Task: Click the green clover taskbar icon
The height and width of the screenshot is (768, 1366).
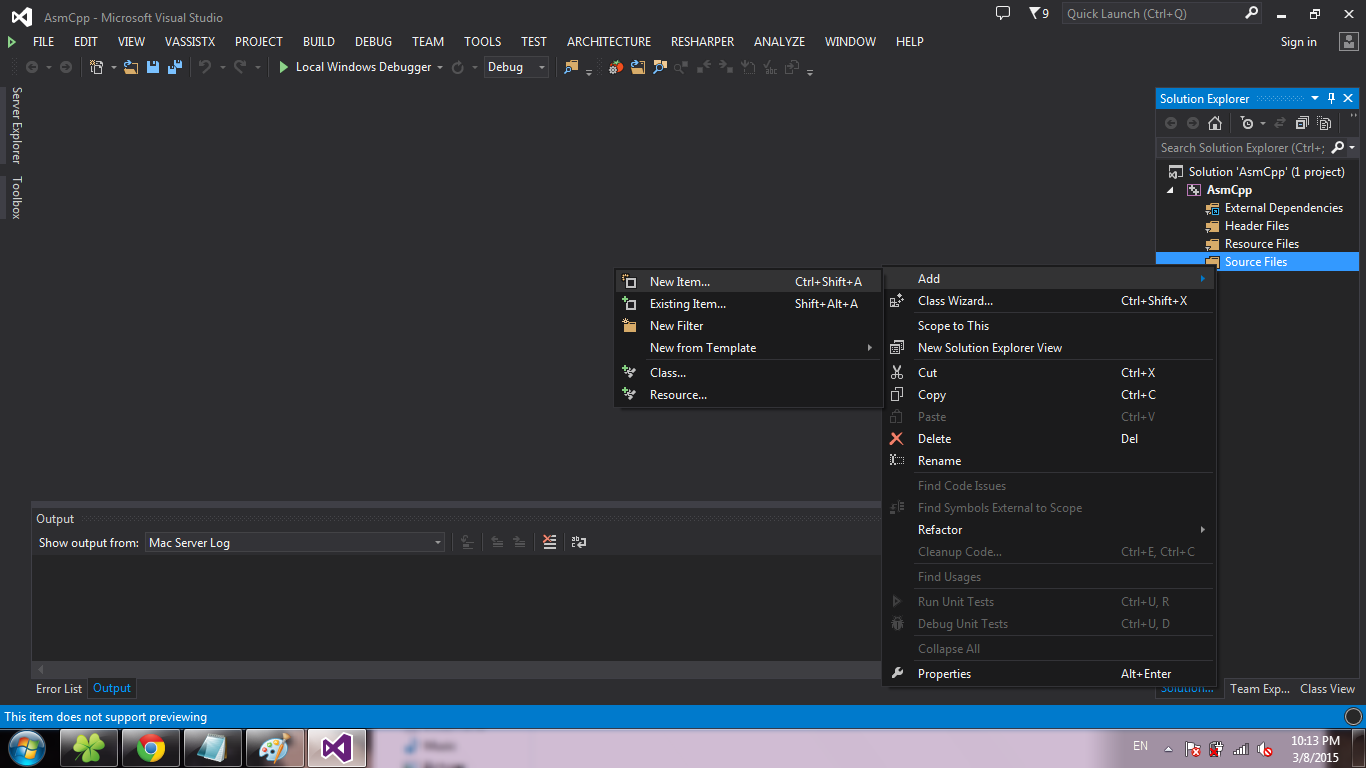Action: (90, 748)
